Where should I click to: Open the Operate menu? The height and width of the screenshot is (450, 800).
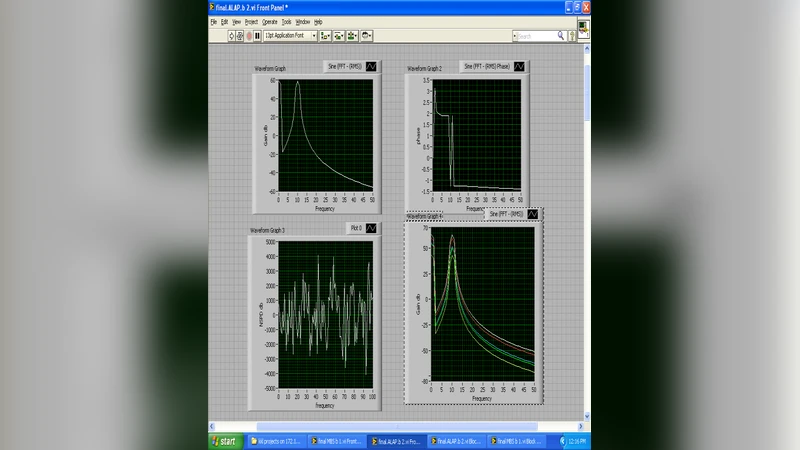pos(270,21)
